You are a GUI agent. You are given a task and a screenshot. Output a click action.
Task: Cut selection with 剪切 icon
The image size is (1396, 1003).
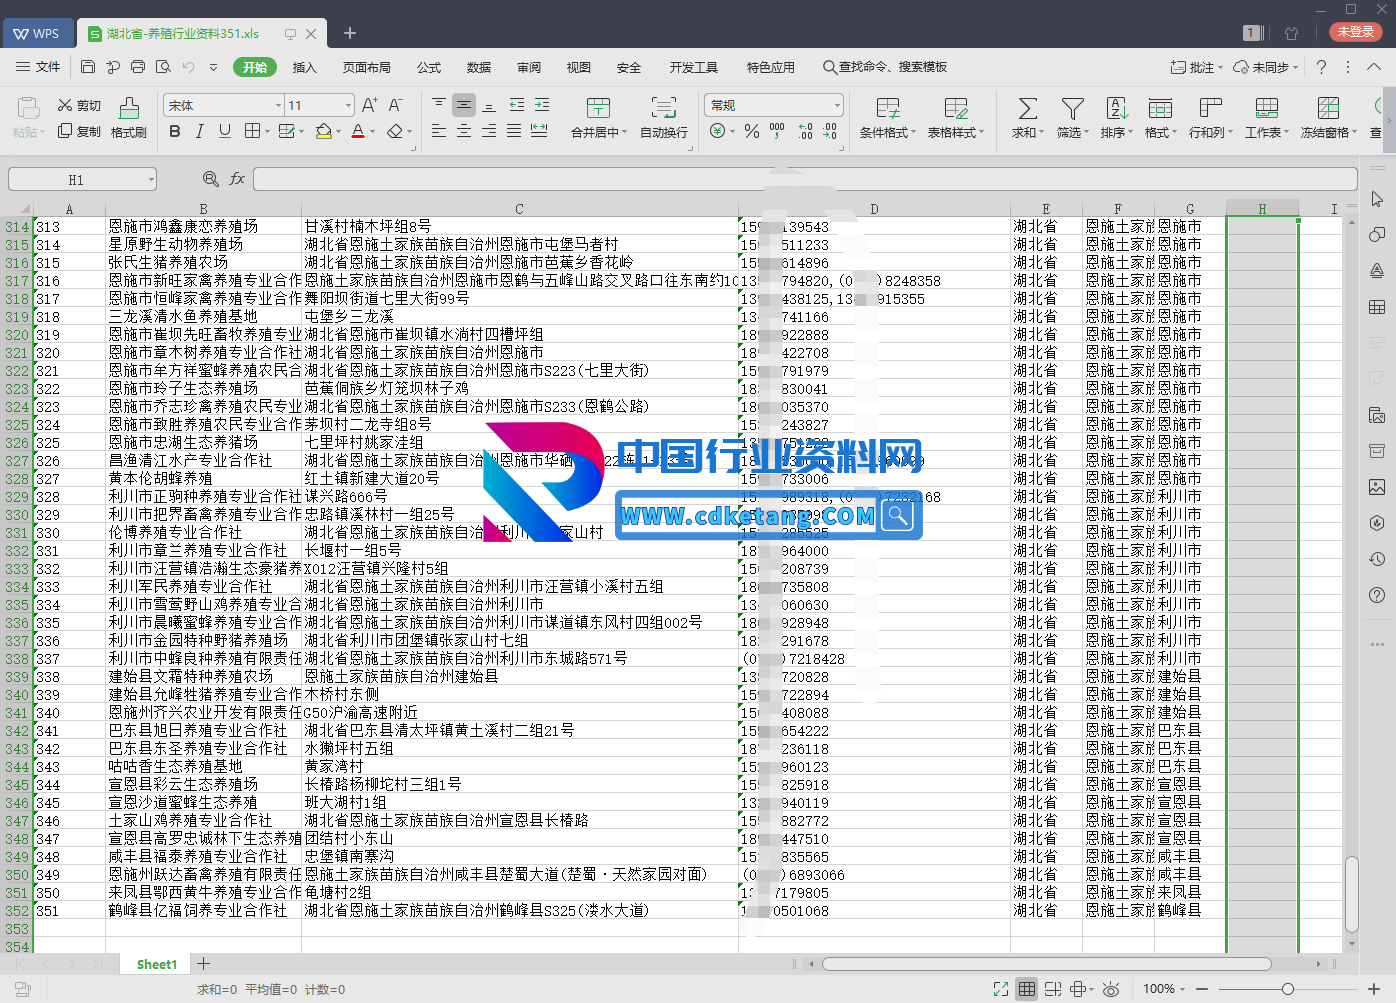79,105
